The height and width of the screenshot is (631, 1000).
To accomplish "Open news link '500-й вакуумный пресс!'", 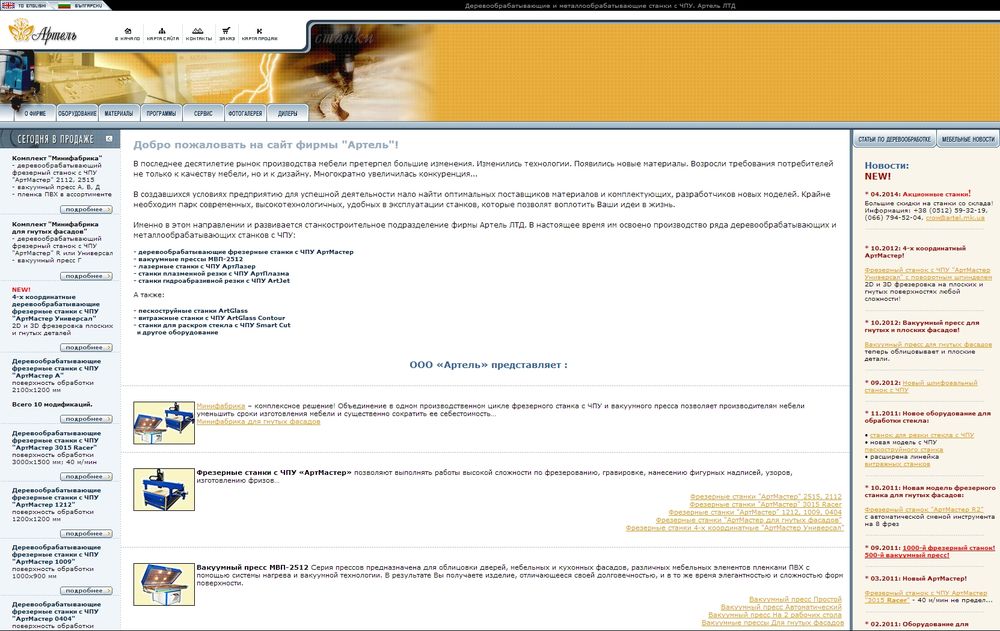I will coord(907,555).
